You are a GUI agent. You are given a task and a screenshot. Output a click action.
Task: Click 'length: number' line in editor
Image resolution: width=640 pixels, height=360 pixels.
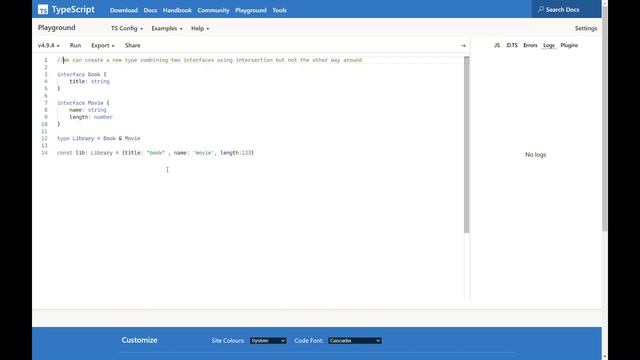coord(91,117)
